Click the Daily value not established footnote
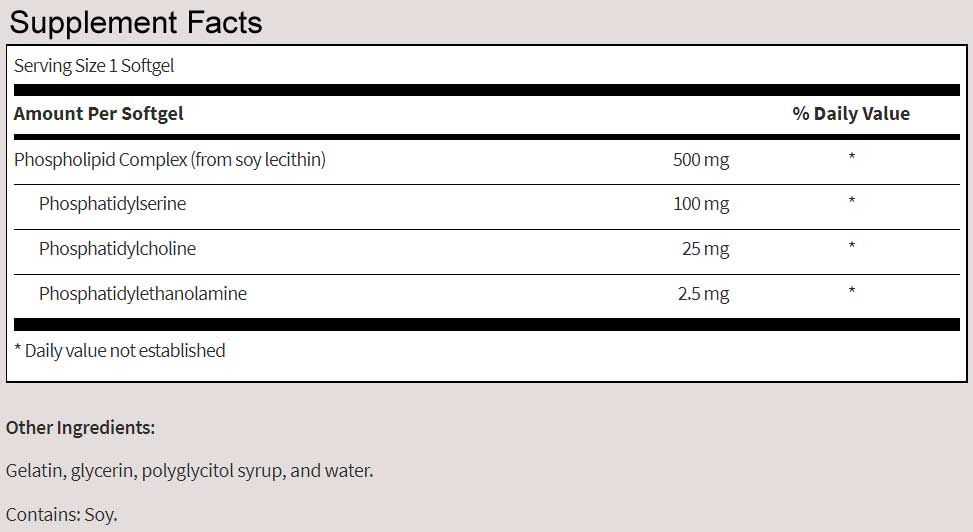 [x=119, y=350]
